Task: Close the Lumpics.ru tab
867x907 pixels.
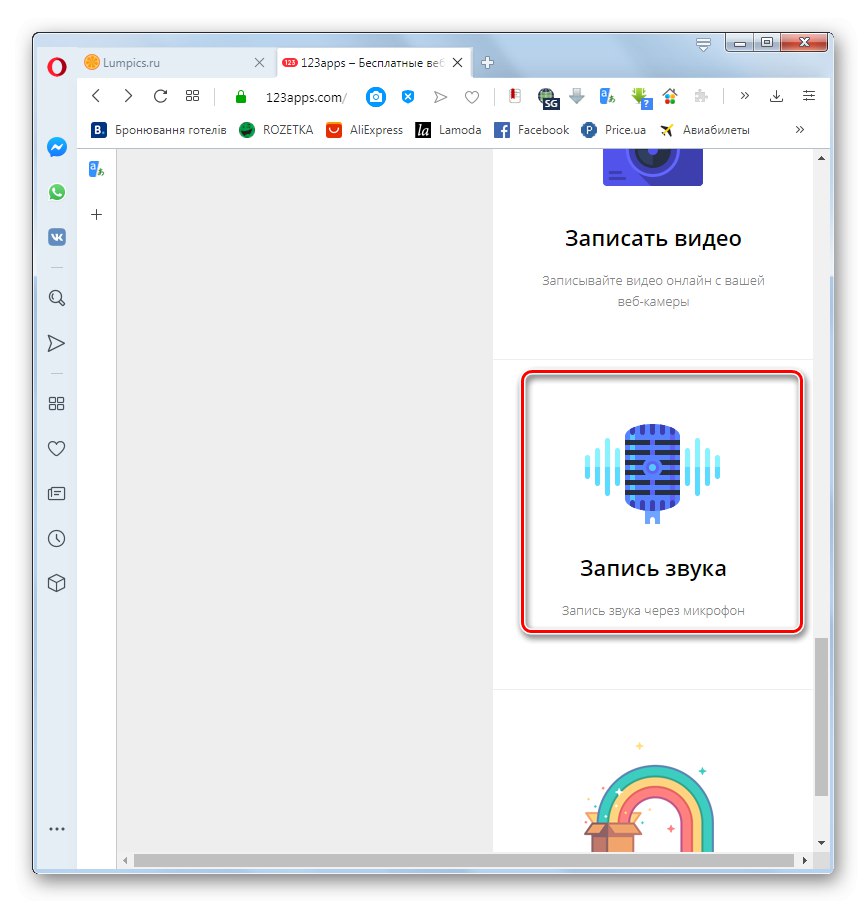Action: pyautogui.click(x=260, y=62)
